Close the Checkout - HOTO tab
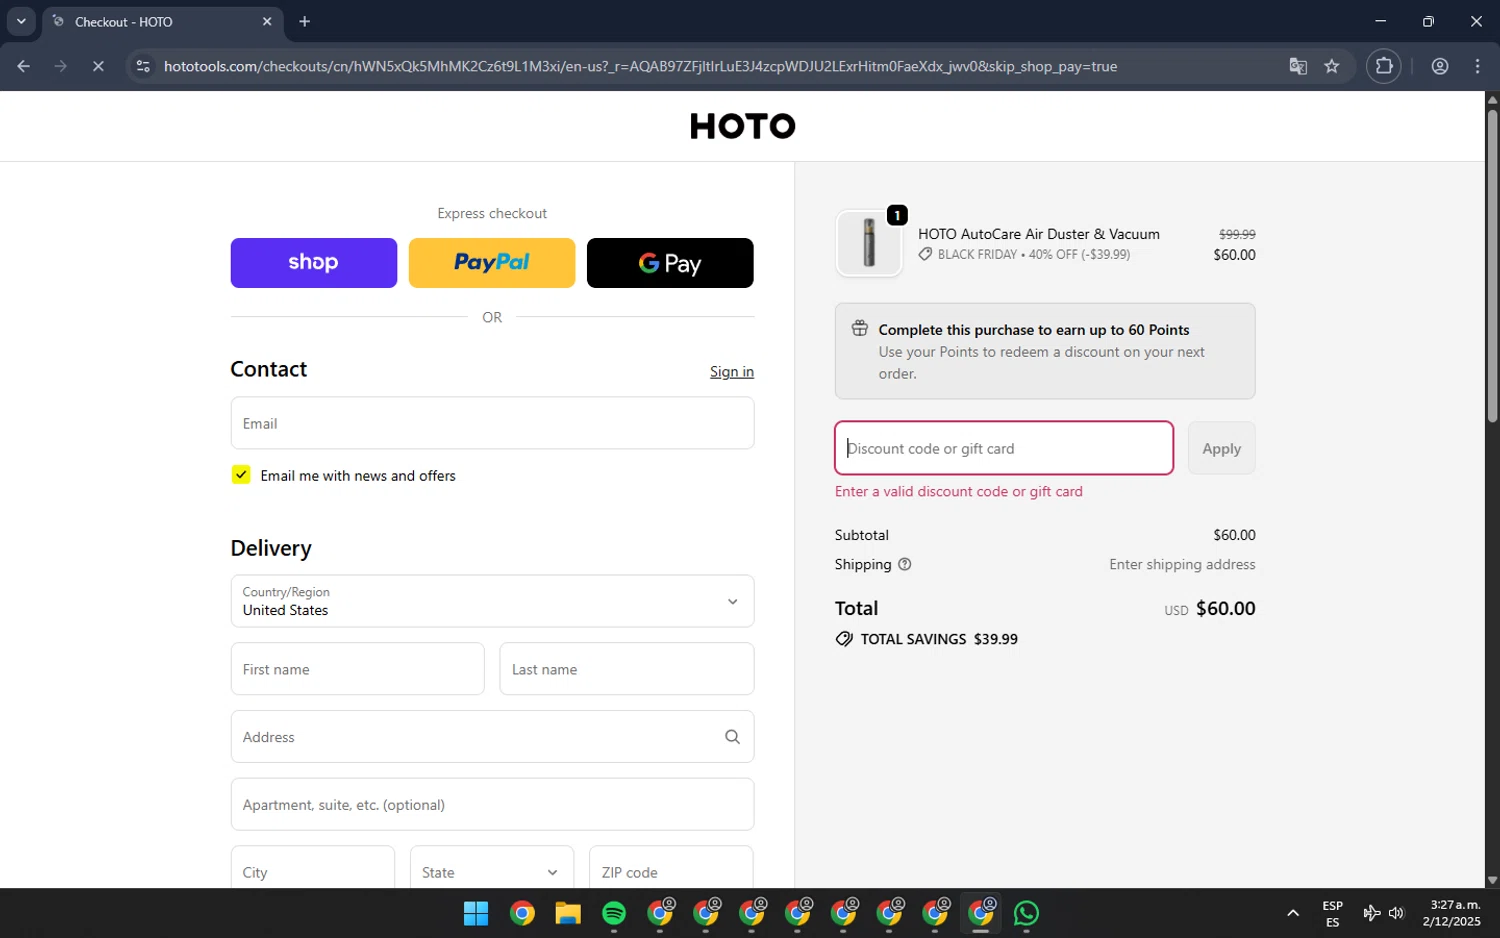The height and width of the screenshot is (938, 1500). click(x=267, y=21)
